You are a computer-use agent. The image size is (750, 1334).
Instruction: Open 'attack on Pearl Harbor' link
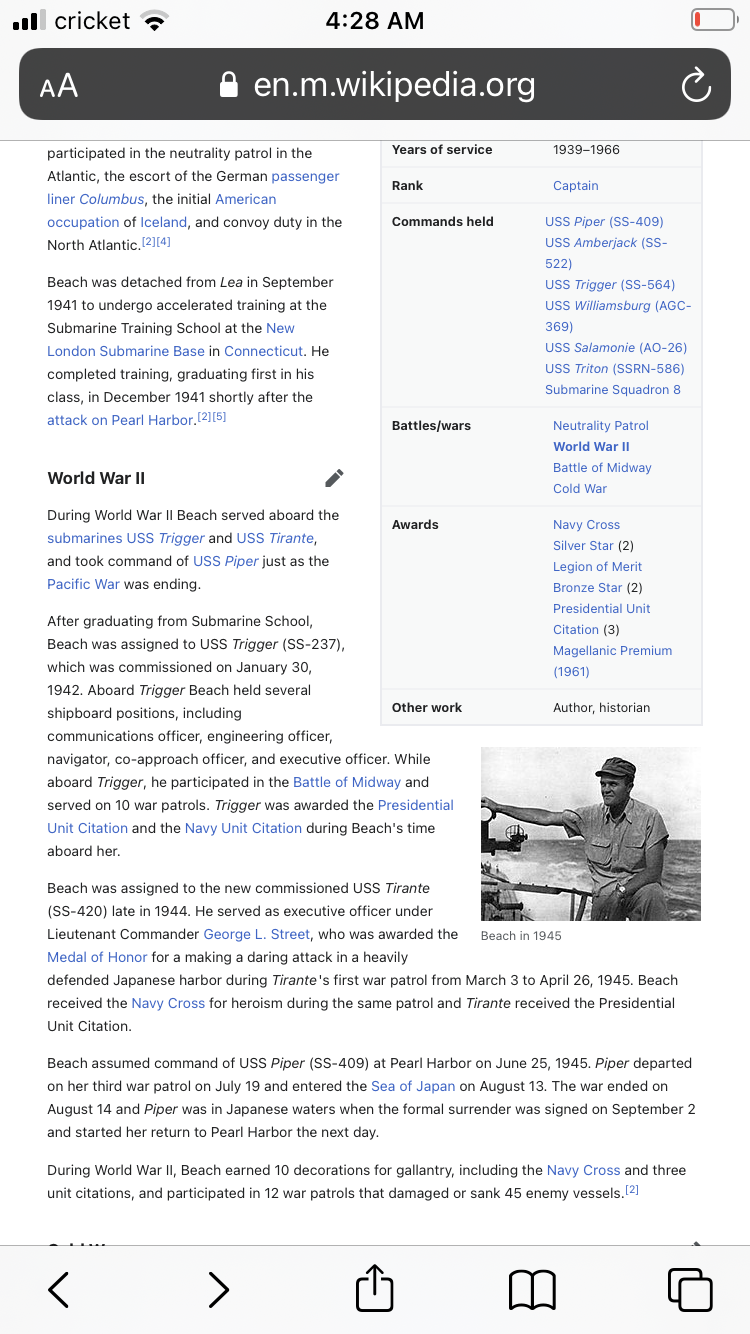120,420
